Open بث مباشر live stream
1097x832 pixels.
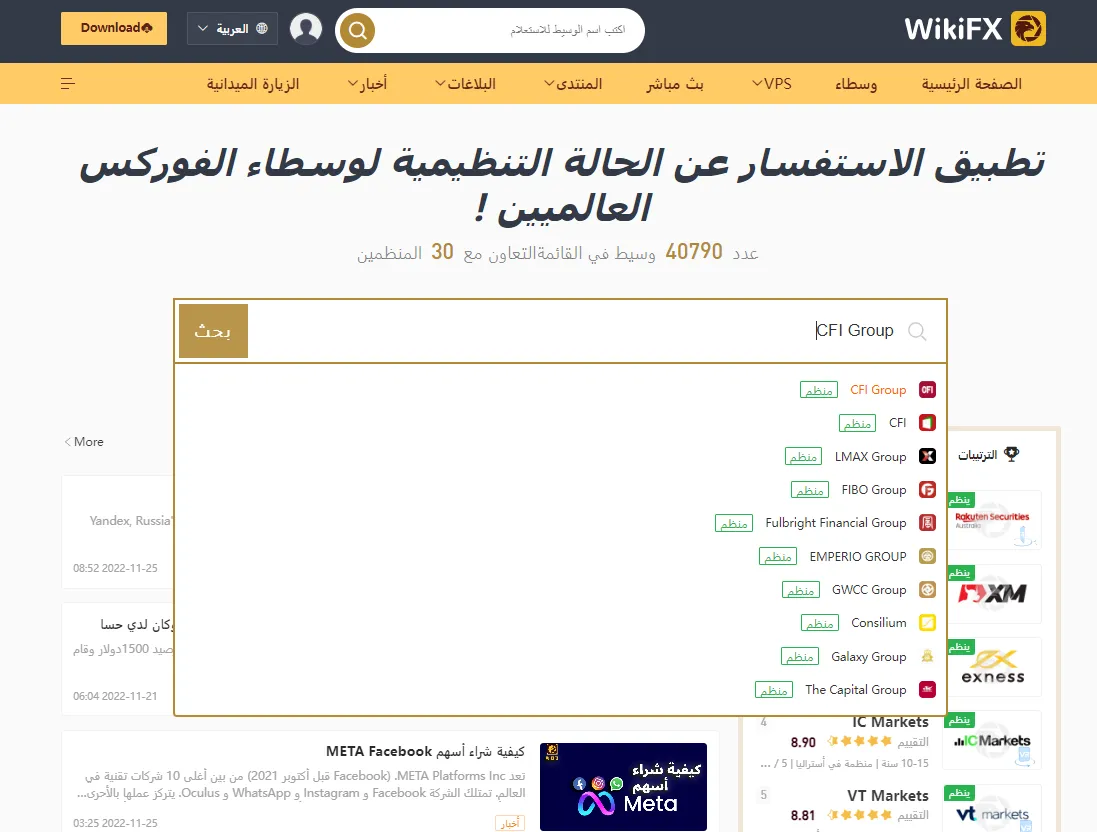click(674, 84)
